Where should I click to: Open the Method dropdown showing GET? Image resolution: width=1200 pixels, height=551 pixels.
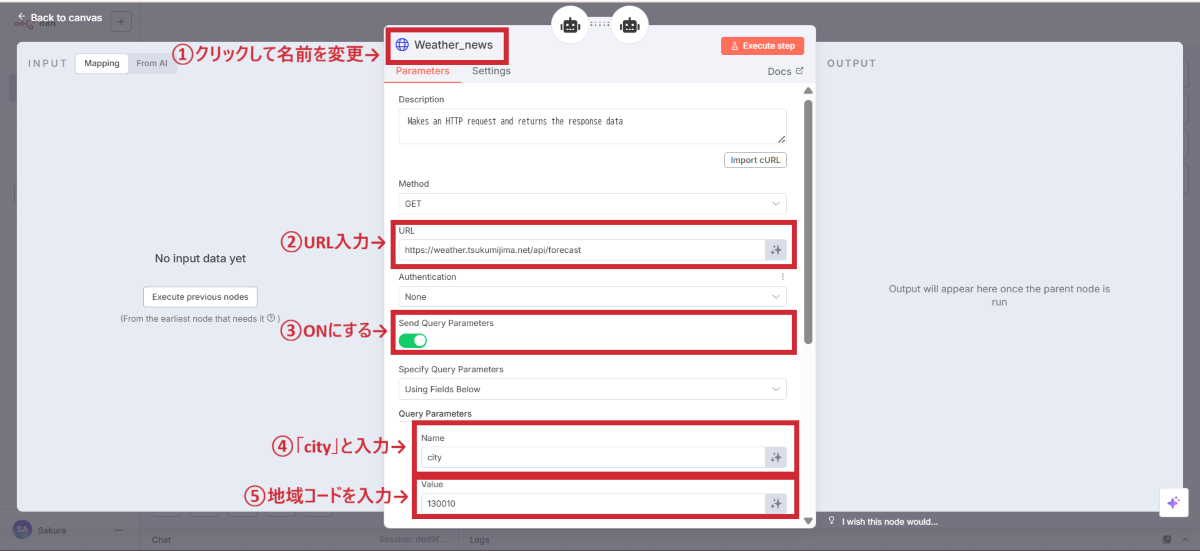tap(592, 204)
